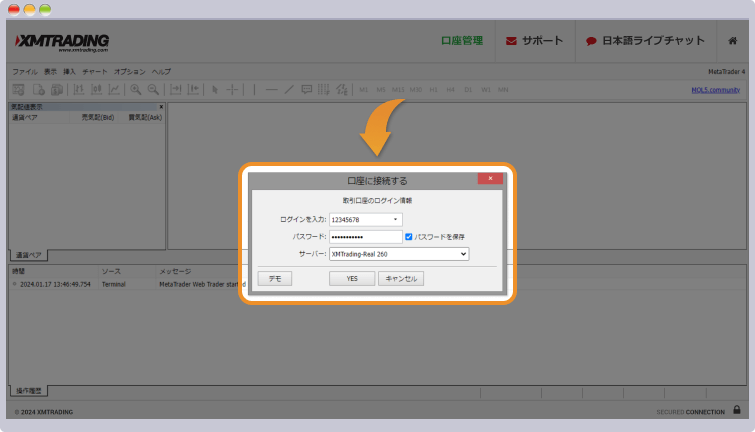Screen dimensions: 755x432
Task: Open the オプション menu
Action: tap(130, 72)
